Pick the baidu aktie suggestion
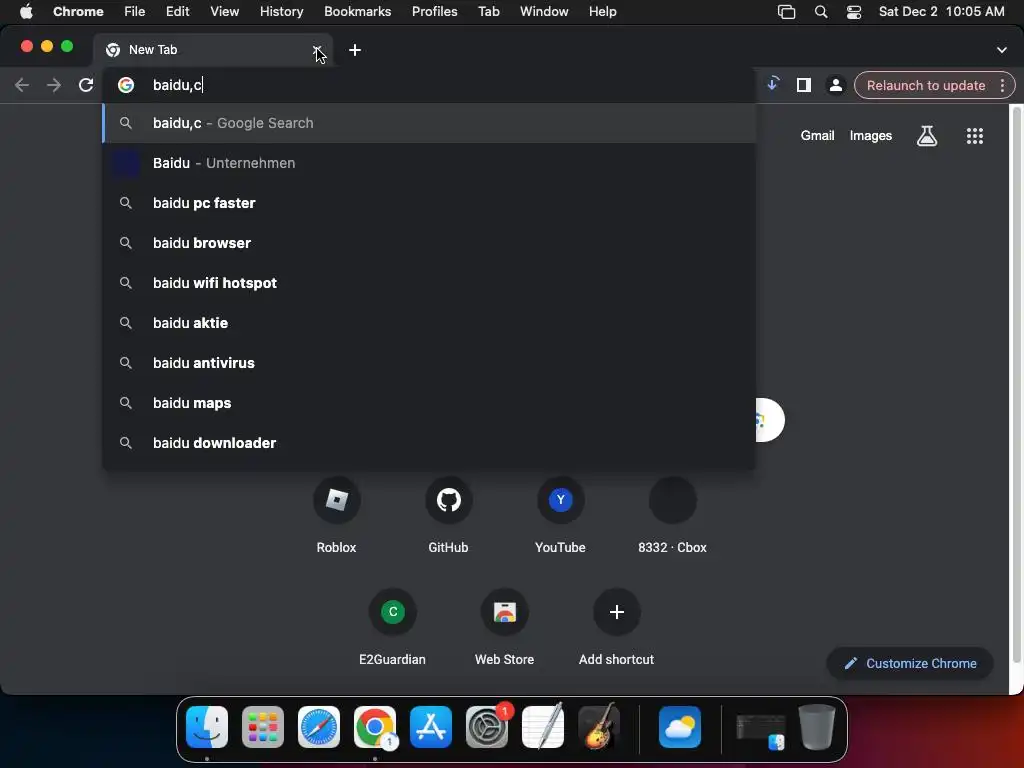The image size is (1024, 768). point(429,323)
